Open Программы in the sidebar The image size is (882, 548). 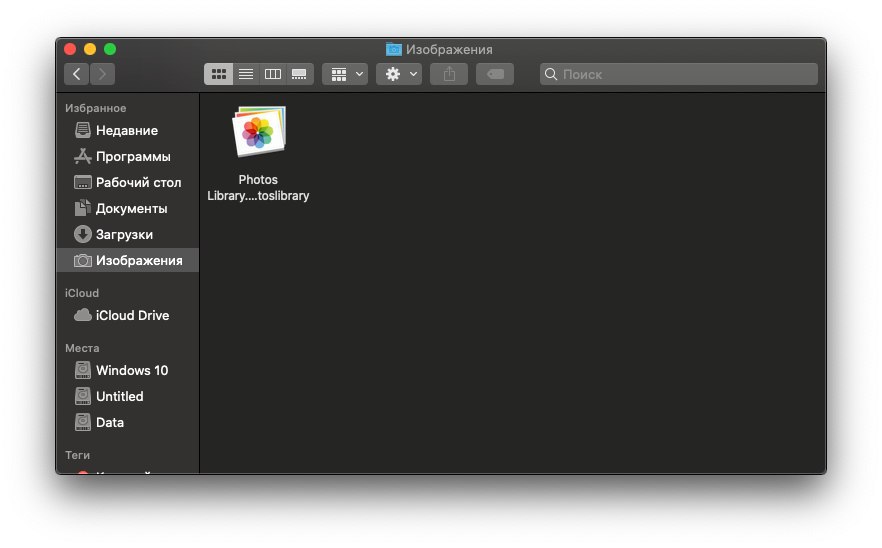pos(128,156)
